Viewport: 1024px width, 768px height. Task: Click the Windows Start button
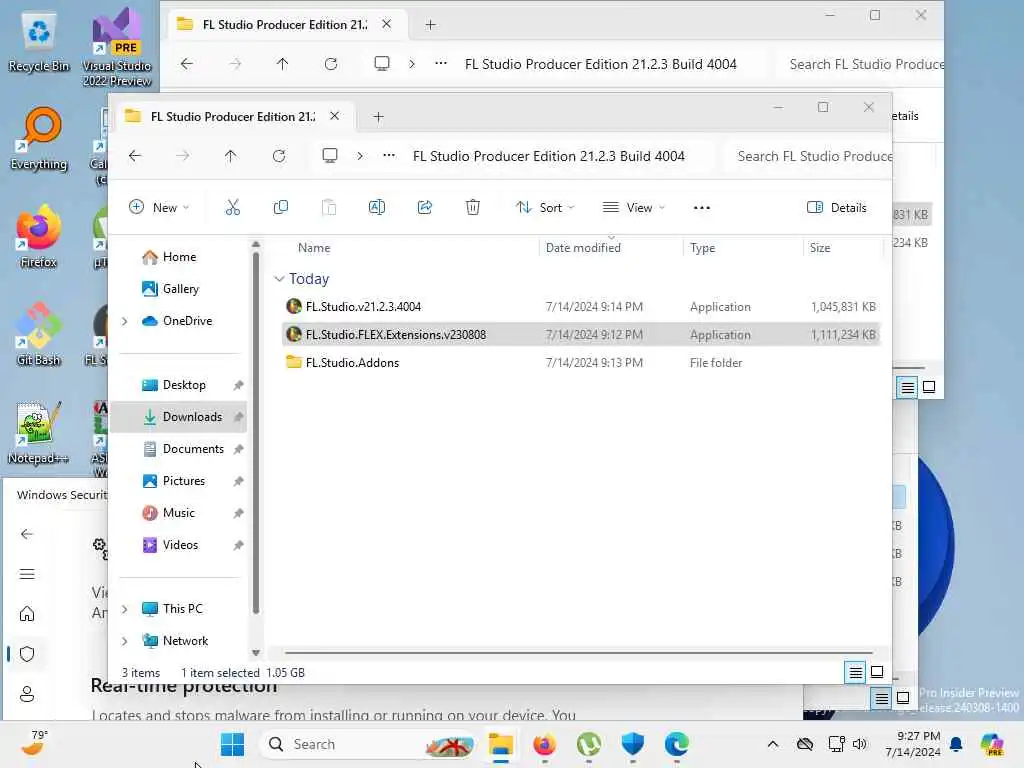[x=232, y=744]
